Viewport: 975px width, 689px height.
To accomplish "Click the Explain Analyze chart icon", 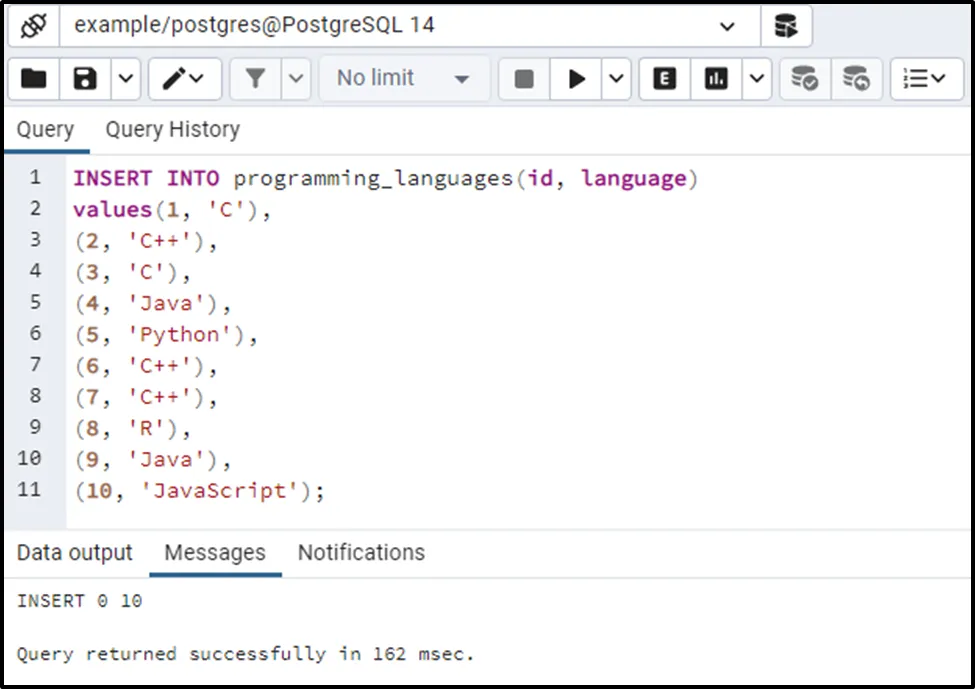I will (716, 79).
